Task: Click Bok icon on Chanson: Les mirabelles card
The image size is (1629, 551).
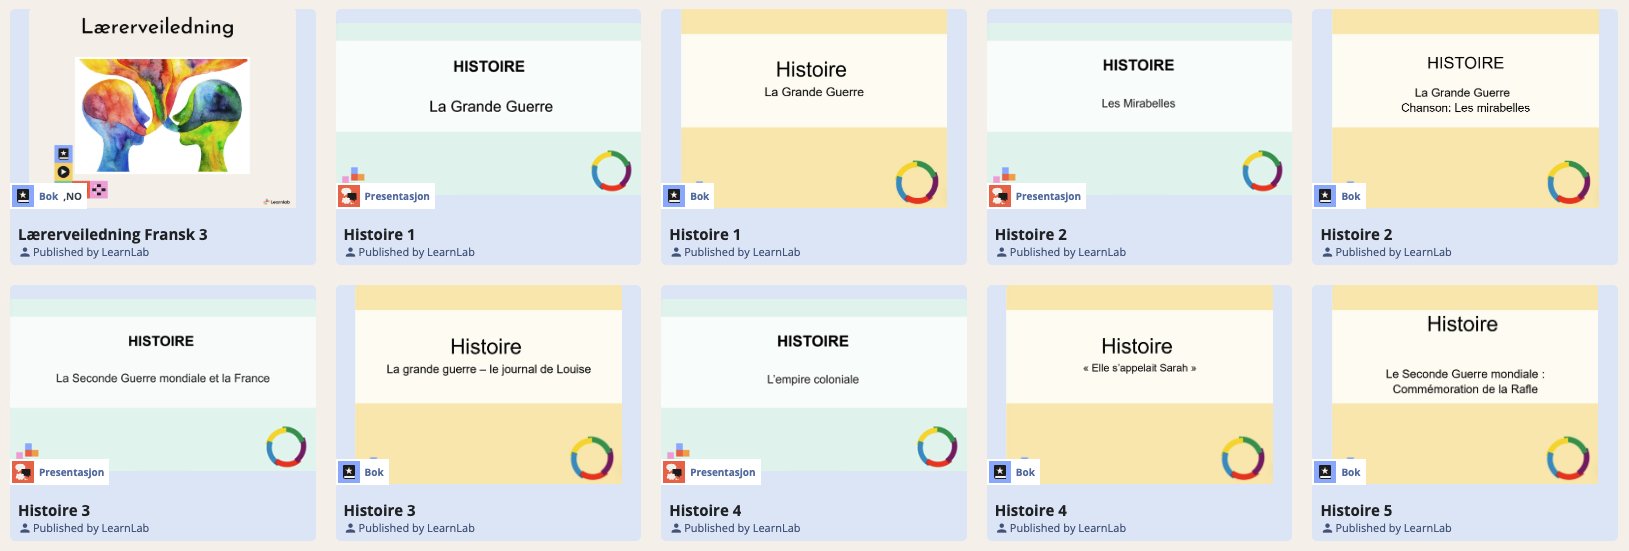Action: click(x=1325, y=196)
